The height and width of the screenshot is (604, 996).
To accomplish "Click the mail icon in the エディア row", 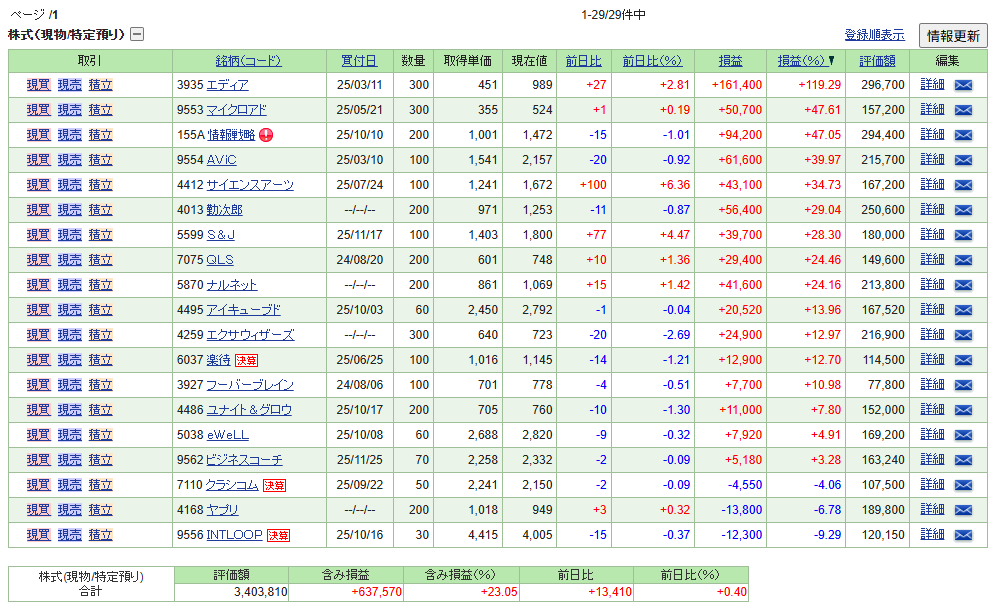I will pyautogui.click(x=963, y=85).
